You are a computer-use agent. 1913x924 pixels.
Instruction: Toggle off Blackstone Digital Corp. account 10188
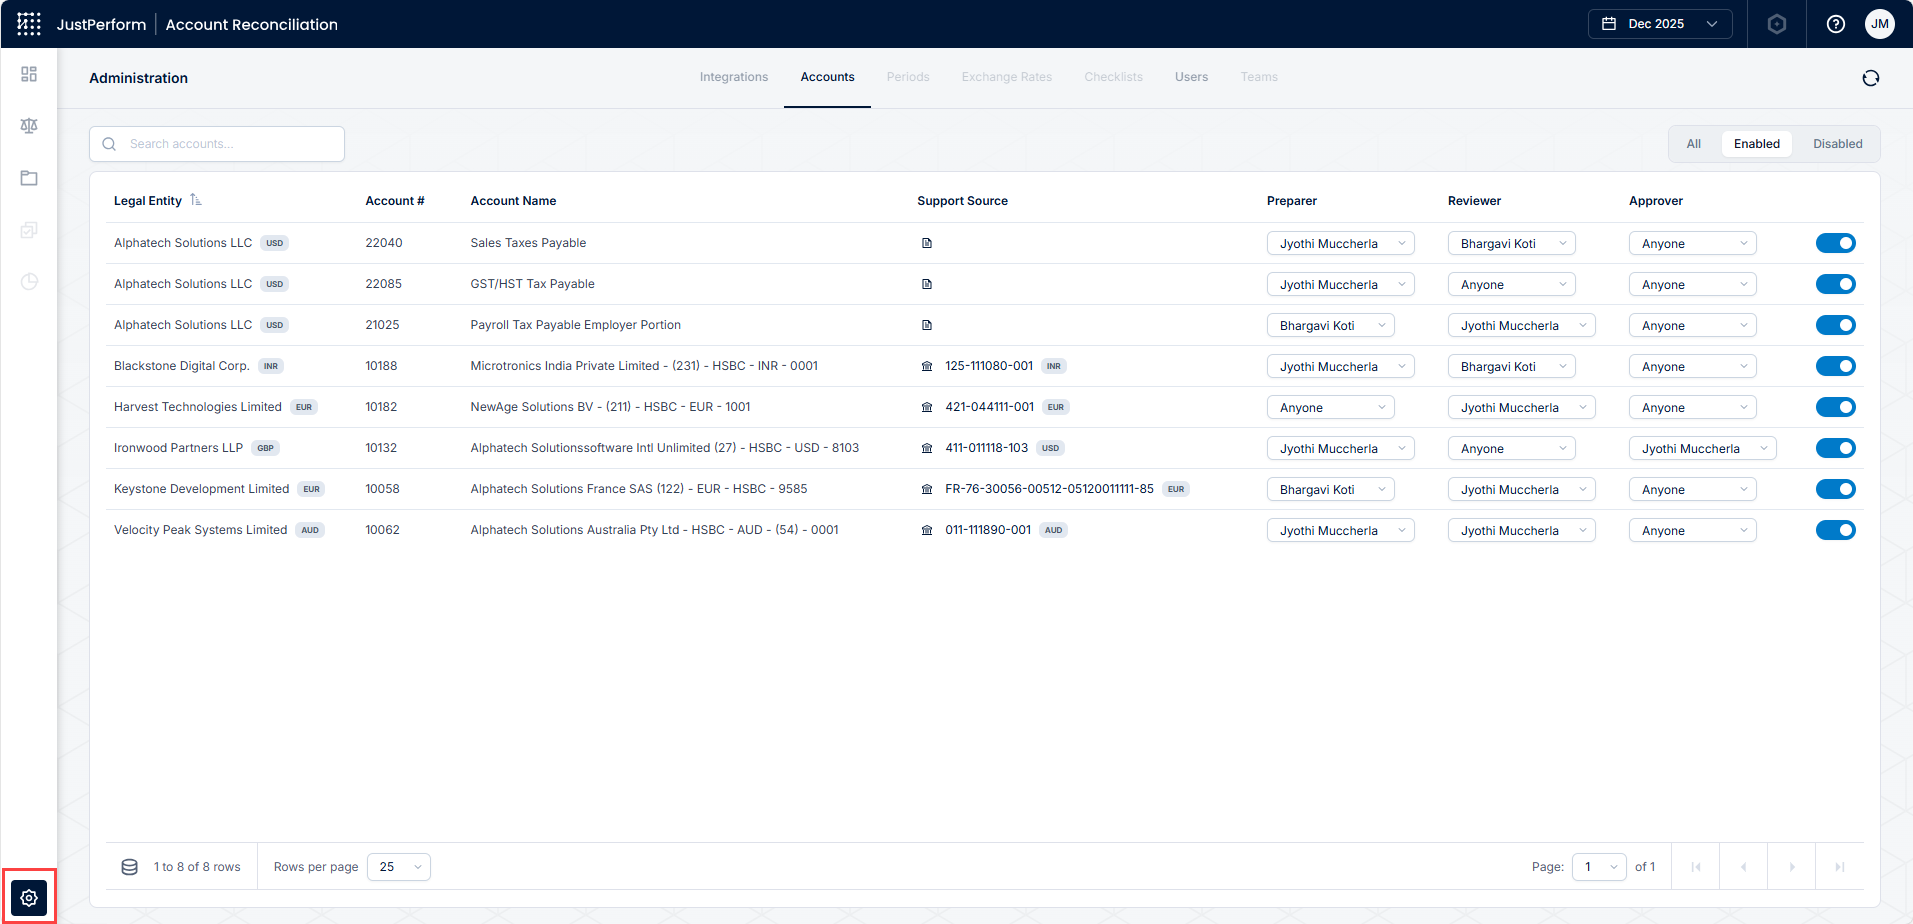[x=1836, y=366]
